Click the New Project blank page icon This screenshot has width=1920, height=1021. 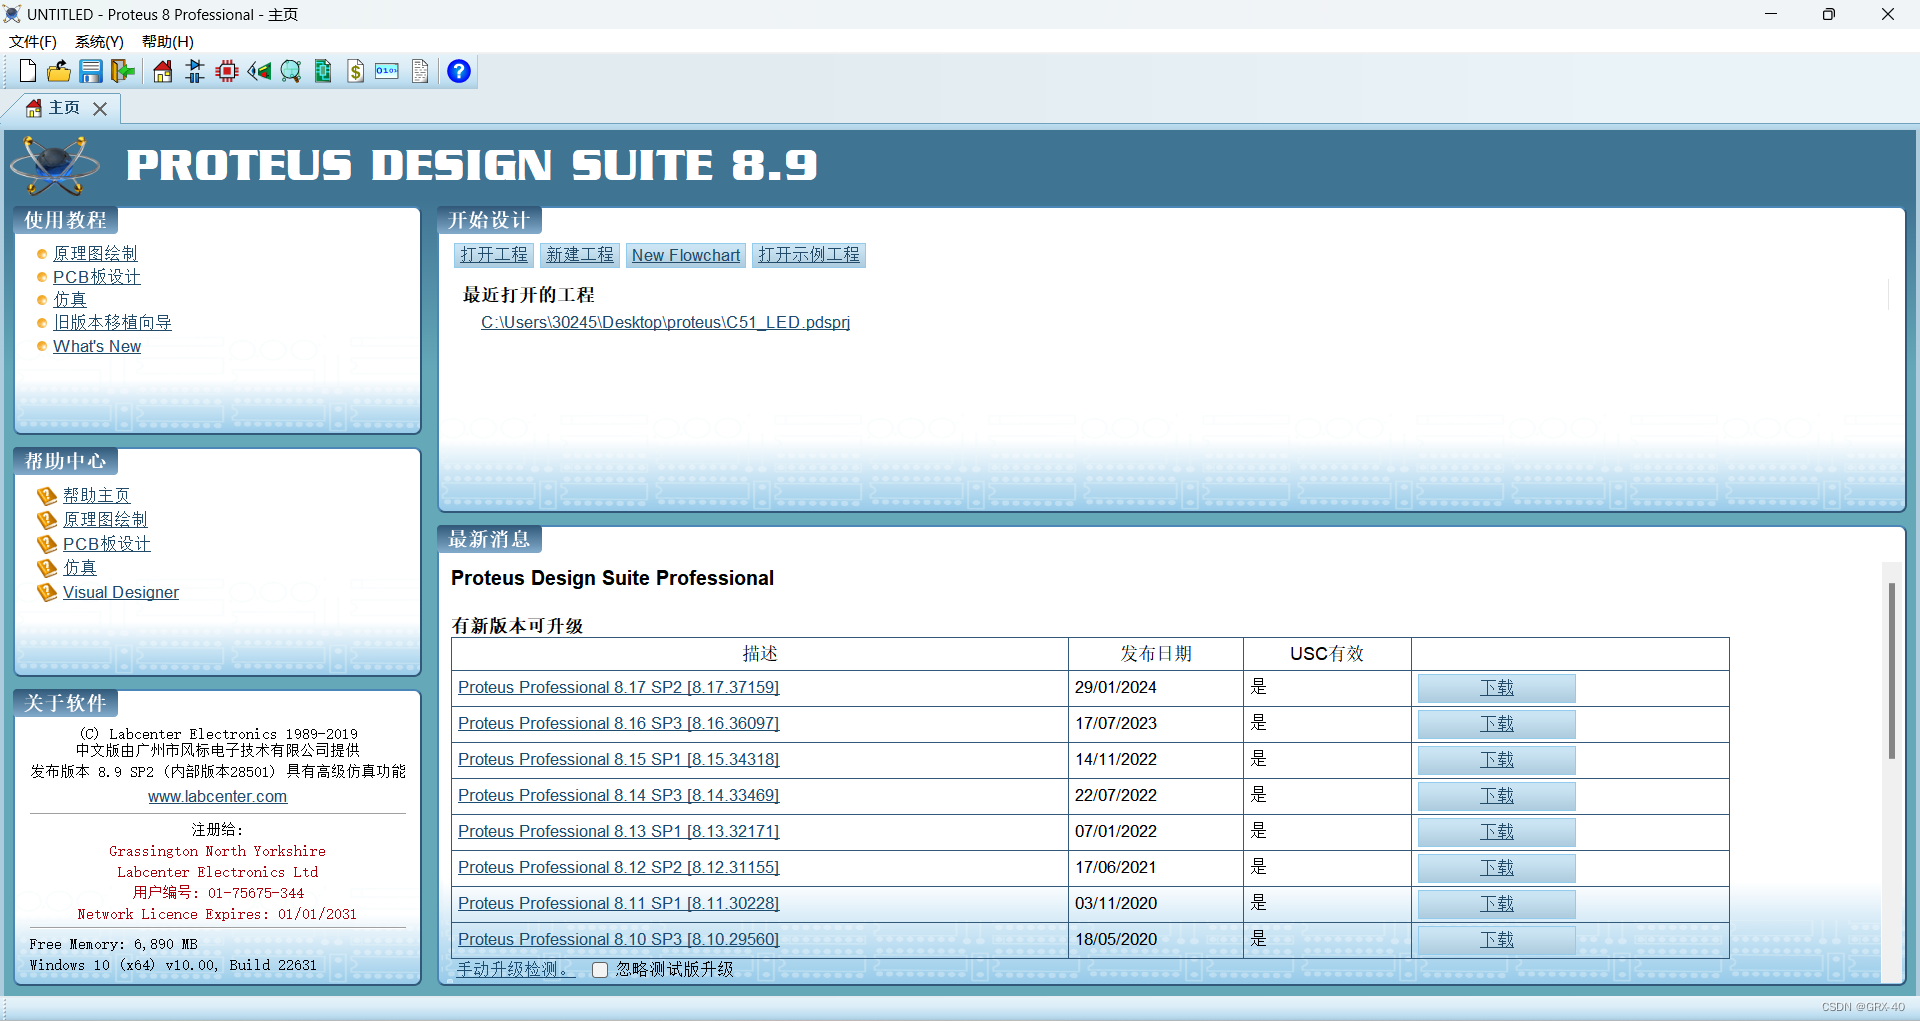(x=28, y=71)
